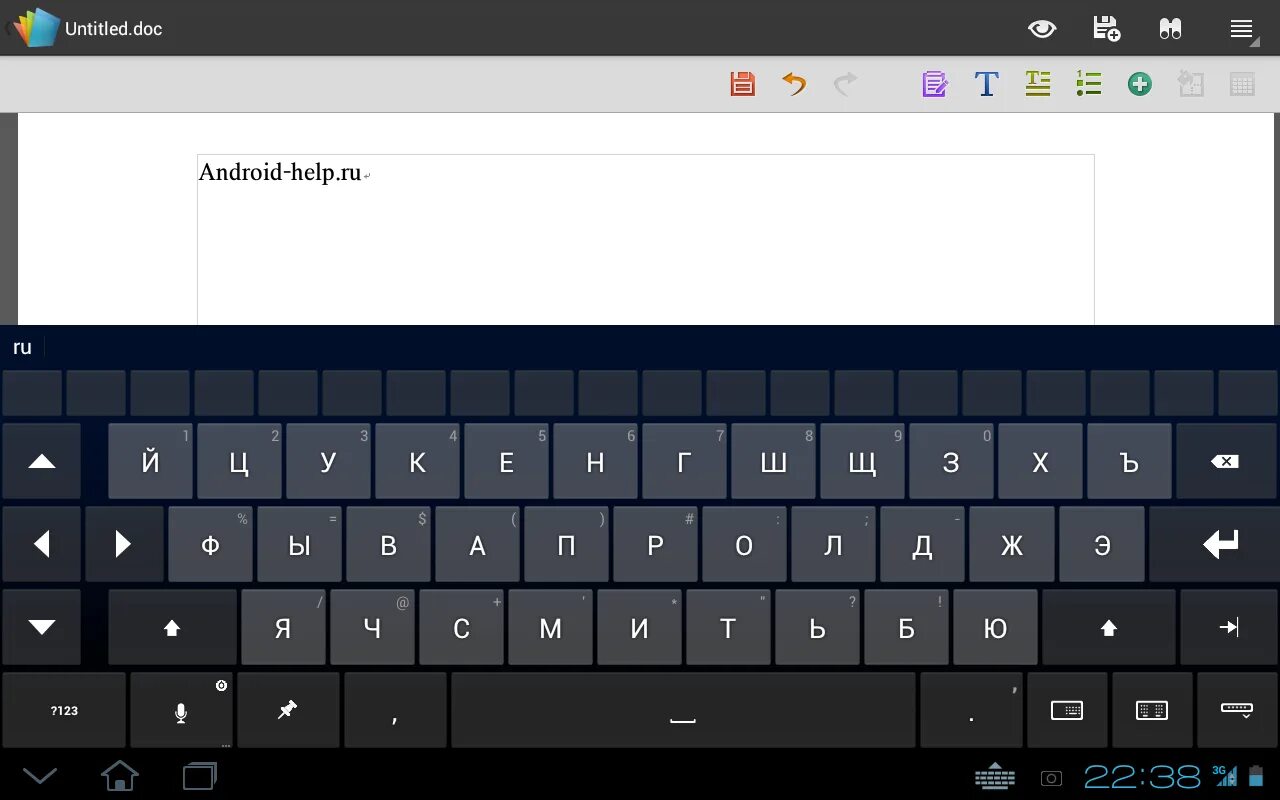
Task: Switch to ?123 symbols layout
Action: point(64,710)
